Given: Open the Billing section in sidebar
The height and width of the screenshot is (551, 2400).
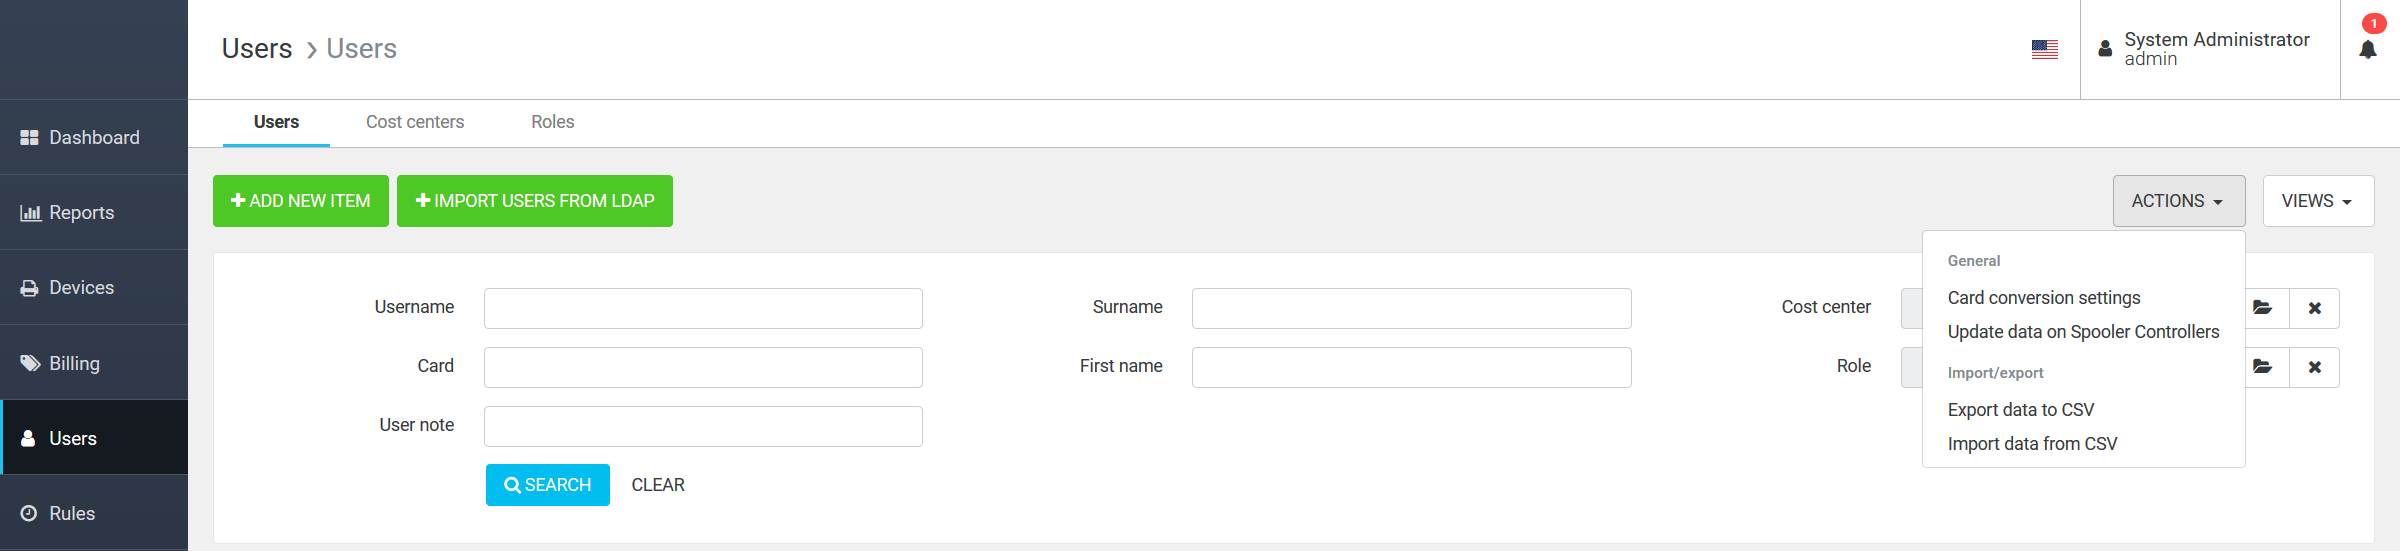Looking at the screenshot, I should (94, 363).
